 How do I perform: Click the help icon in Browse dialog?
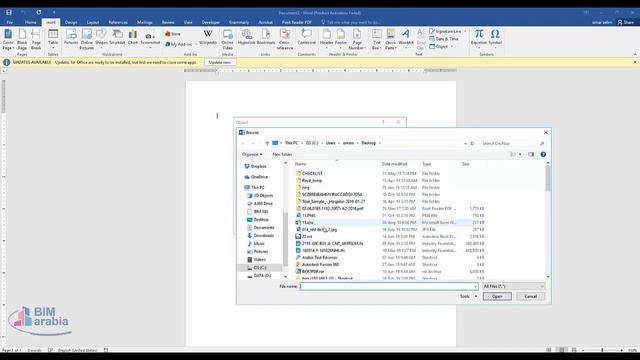(x=543, y=154)
